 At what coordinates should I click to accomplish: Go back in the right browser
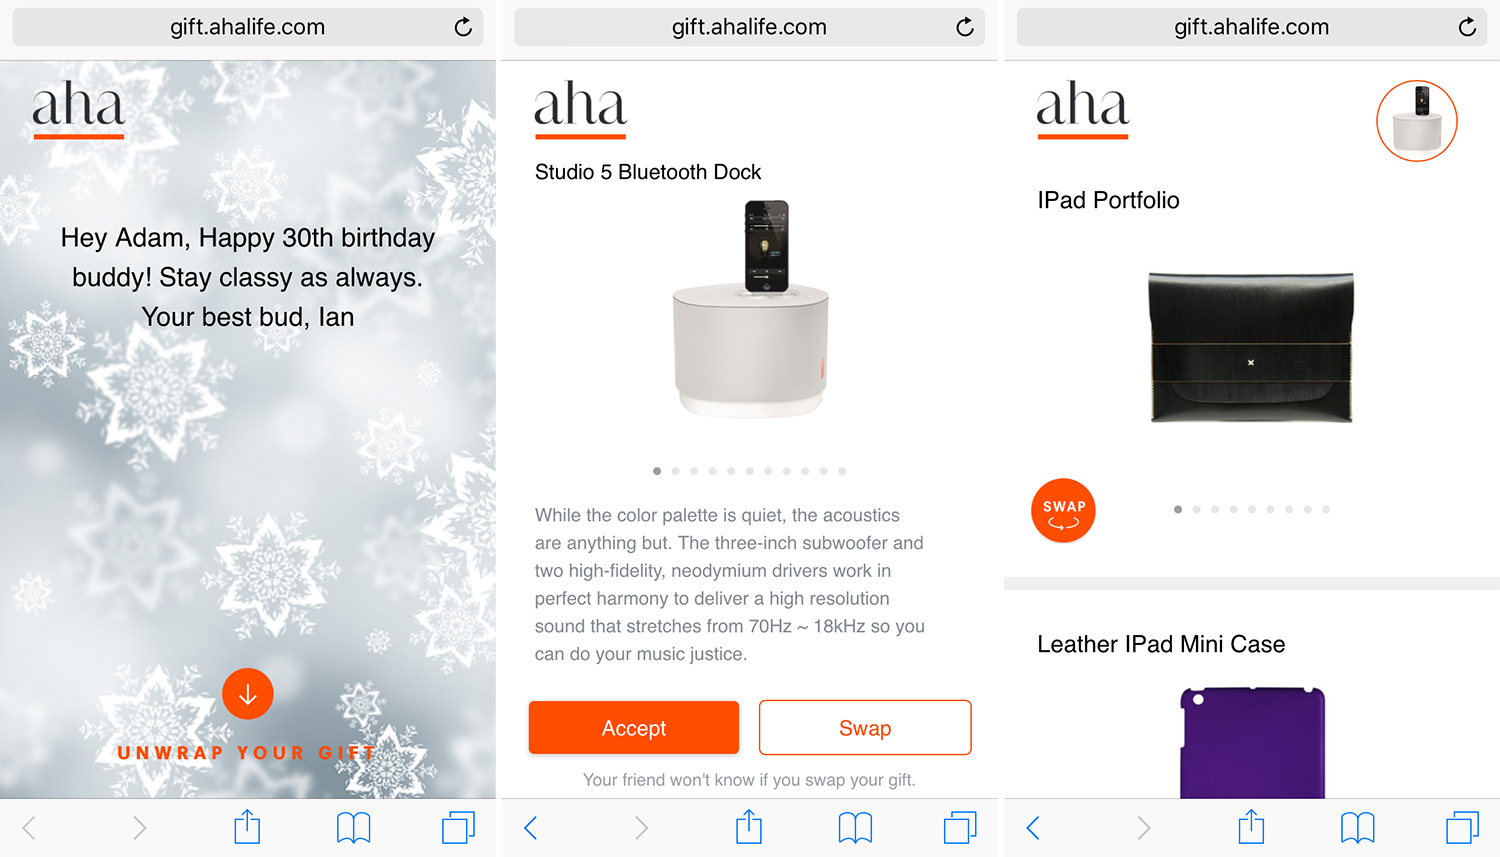click(1033, 827)
